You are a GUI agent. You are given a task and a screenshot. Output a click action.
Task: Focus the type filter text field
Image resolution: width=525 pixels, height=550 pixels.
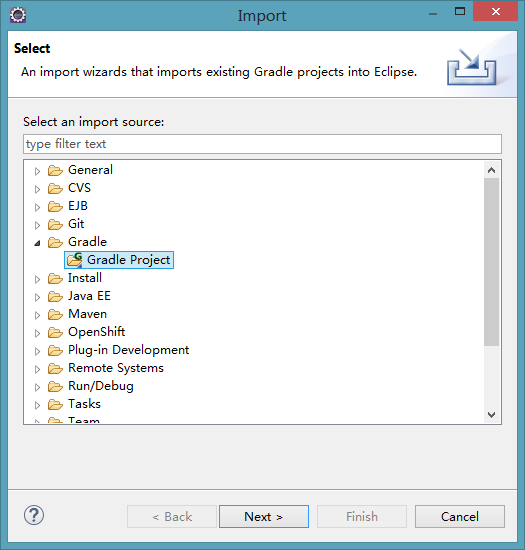tap(262, 144)
